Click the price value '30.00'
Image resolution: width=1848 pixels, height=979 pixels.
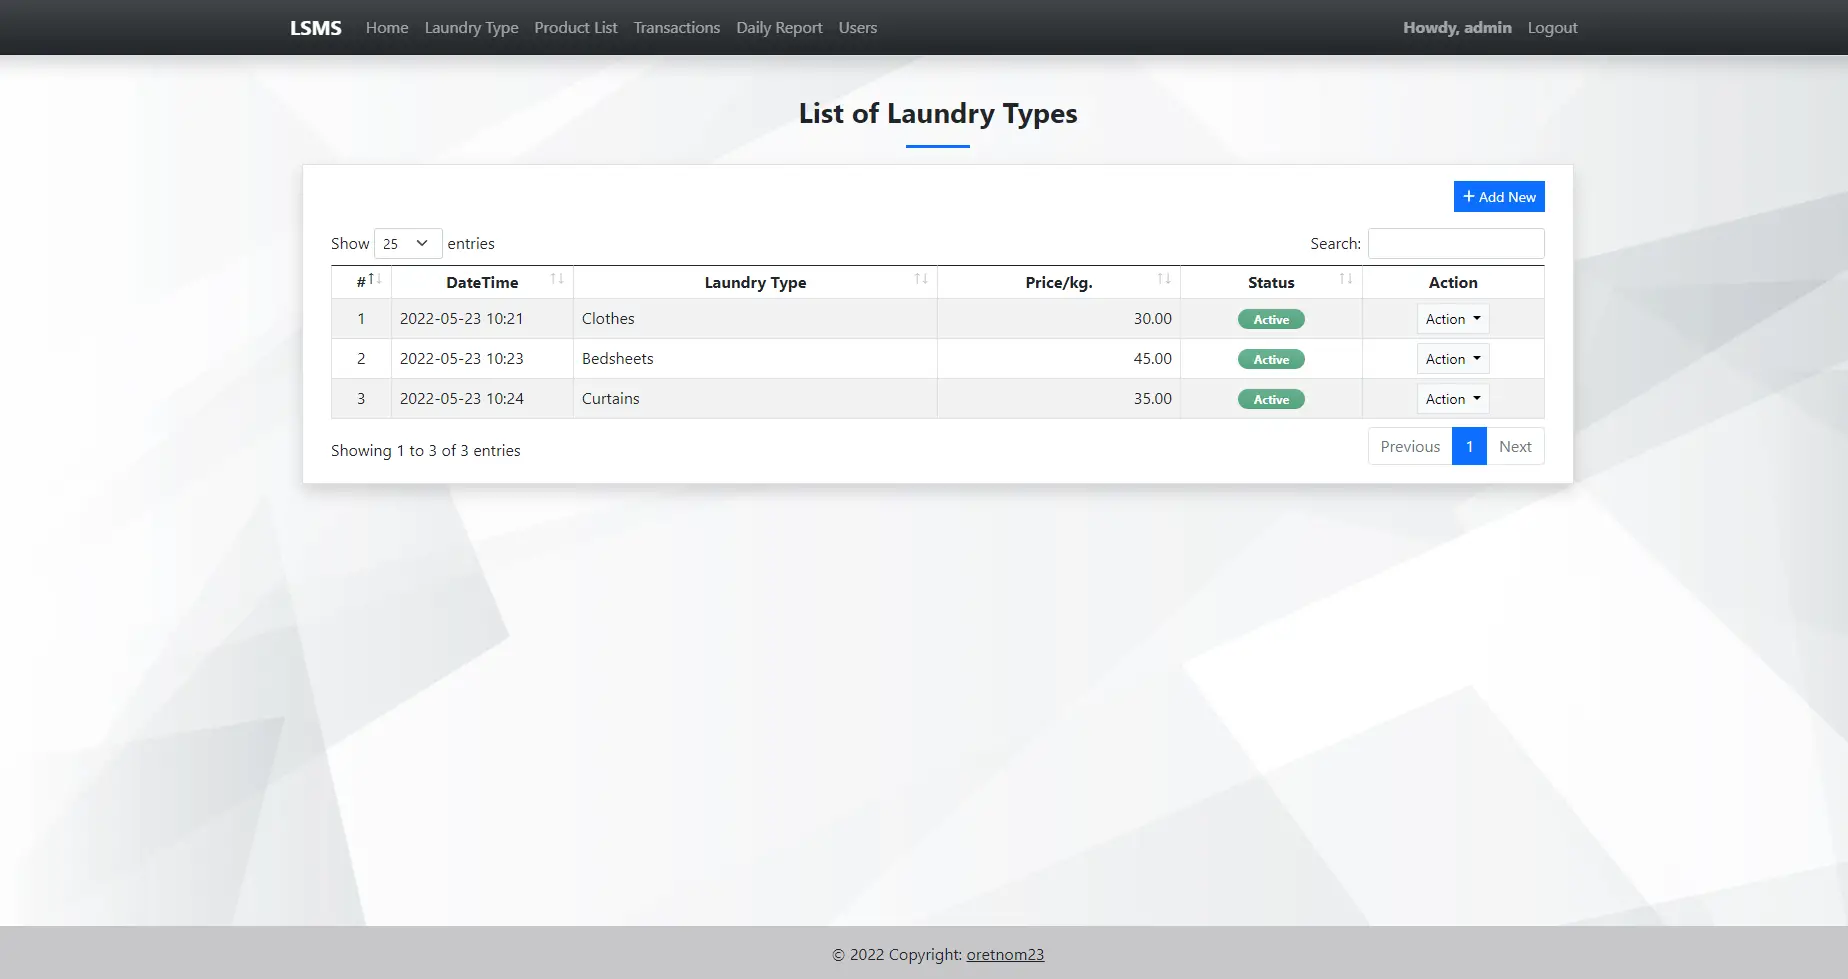(x=1153, y=319)
